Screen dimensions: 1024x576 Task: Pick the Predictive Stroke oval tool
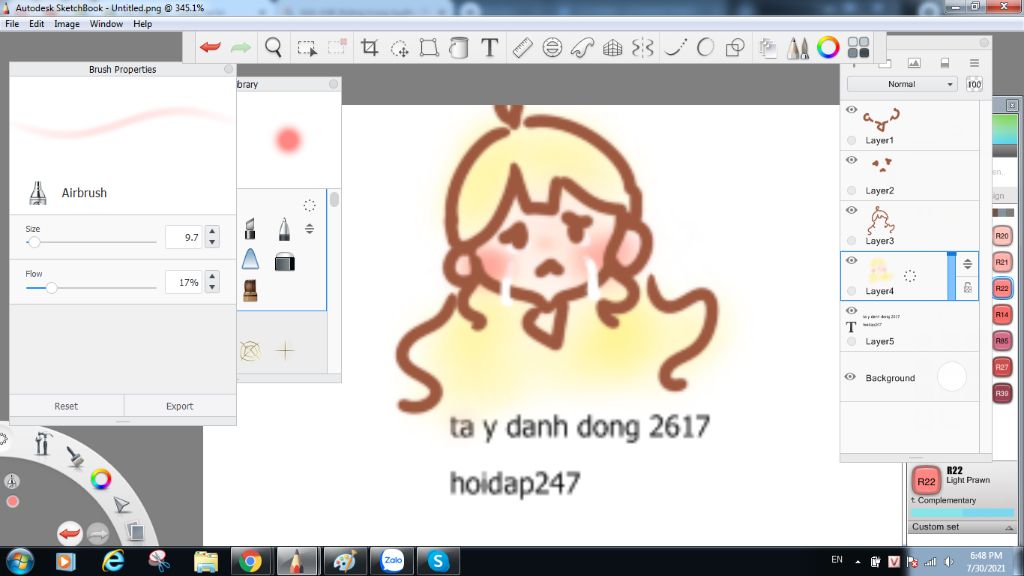click(x=705, y=48)
